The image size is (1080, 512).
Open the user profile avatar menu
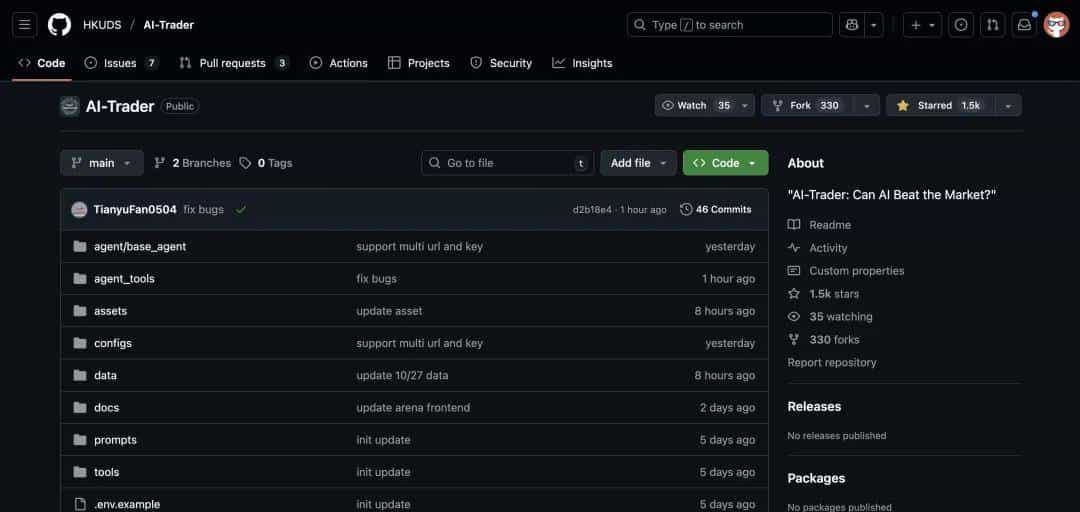coord(1056,25)
